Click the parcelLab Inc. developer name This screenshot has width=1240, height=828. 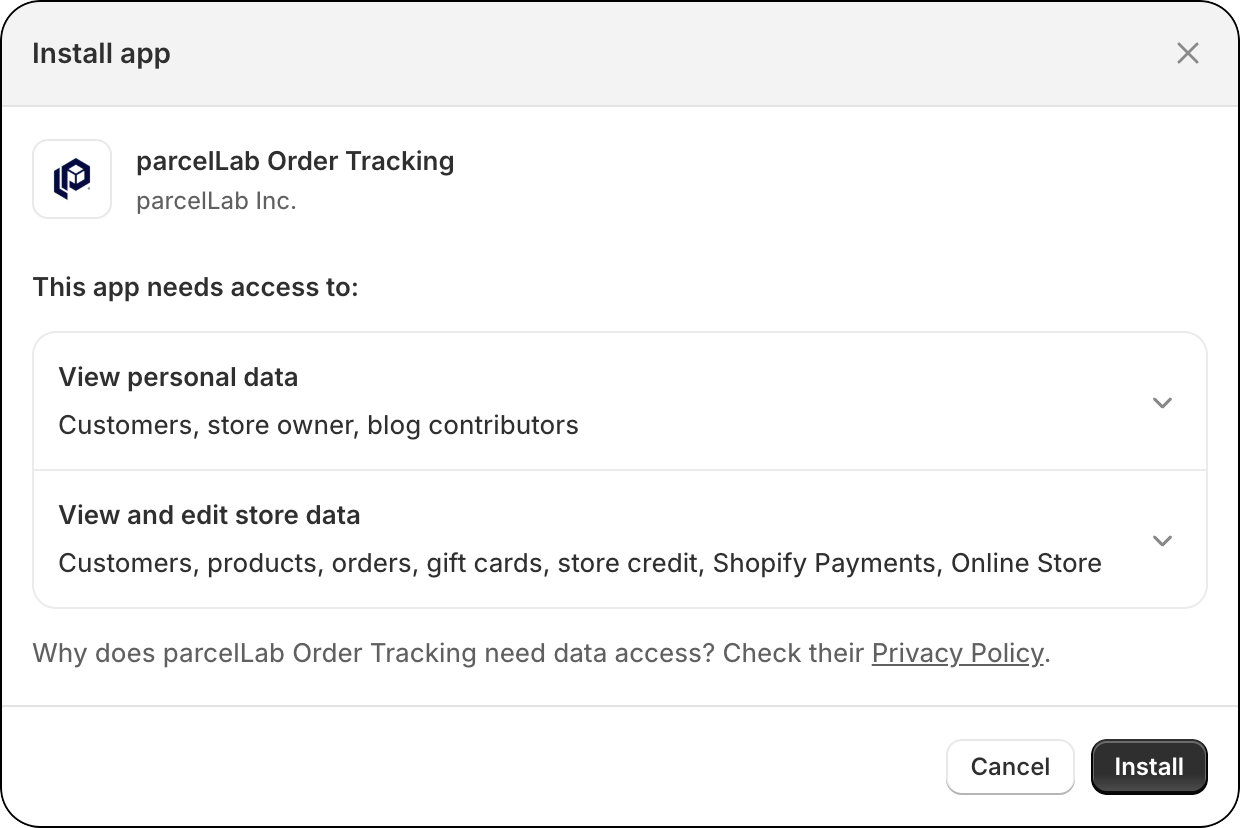[216, 200]
